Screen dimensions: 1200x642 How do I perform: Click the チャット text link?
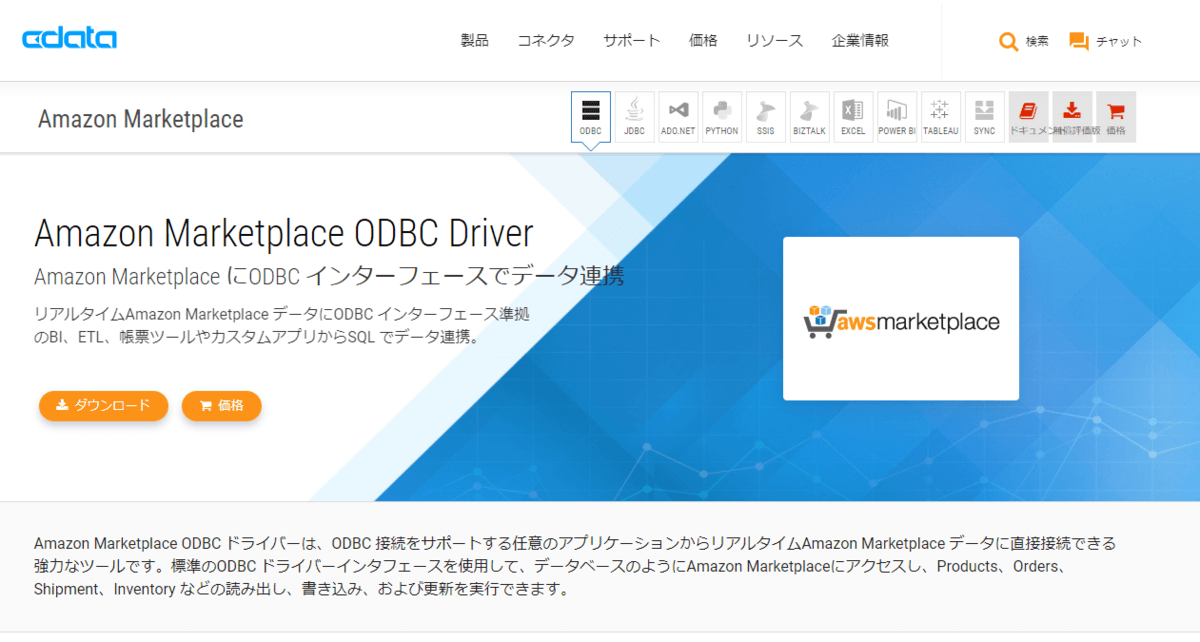pos(1119,41)
